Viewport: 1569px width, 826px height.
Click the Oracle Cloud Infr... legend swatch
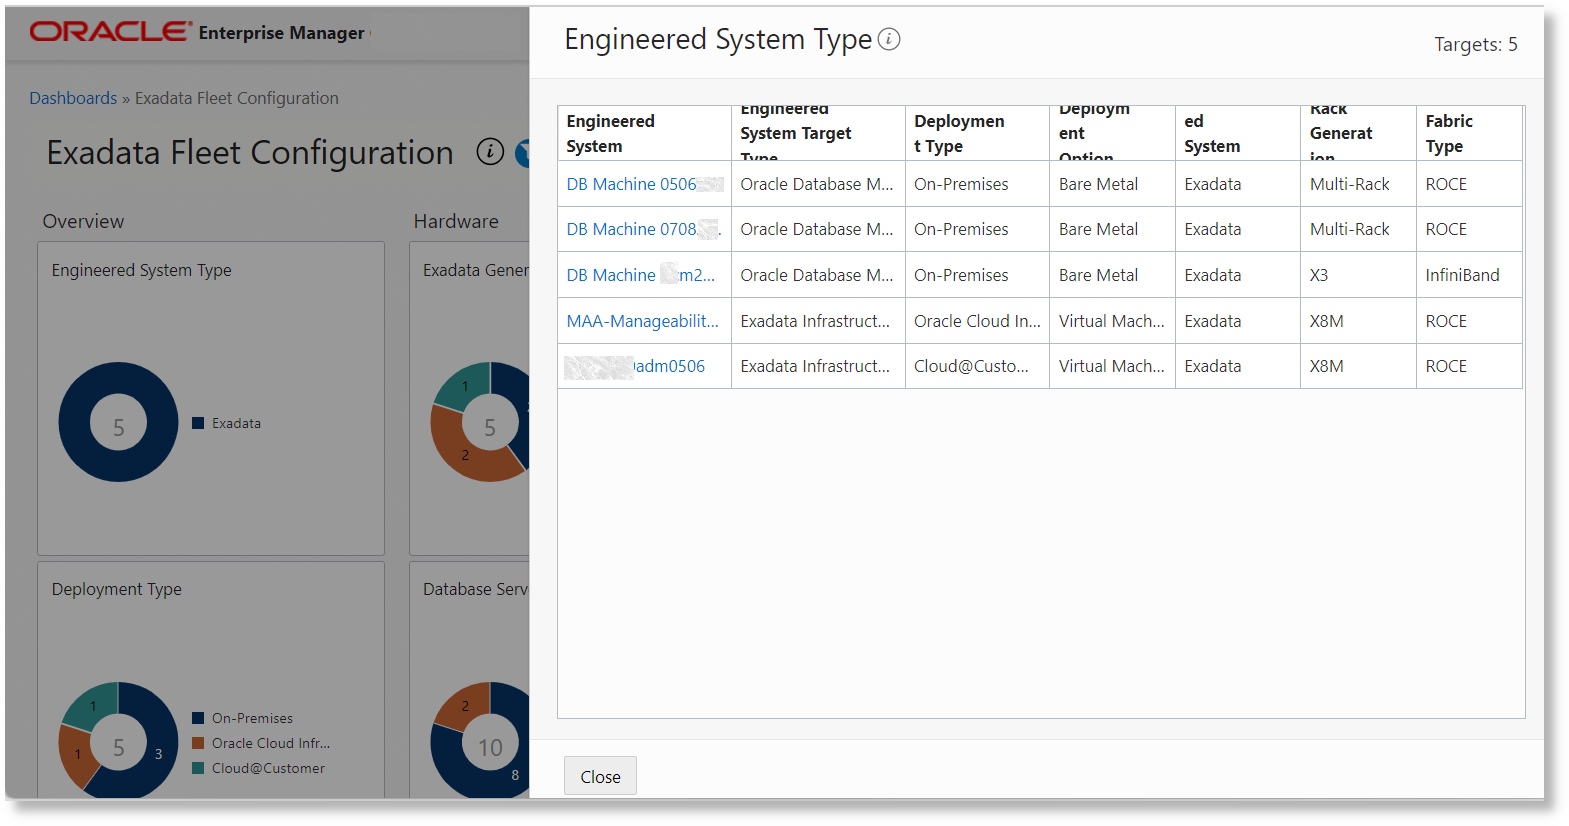click(x=198, y=743)
